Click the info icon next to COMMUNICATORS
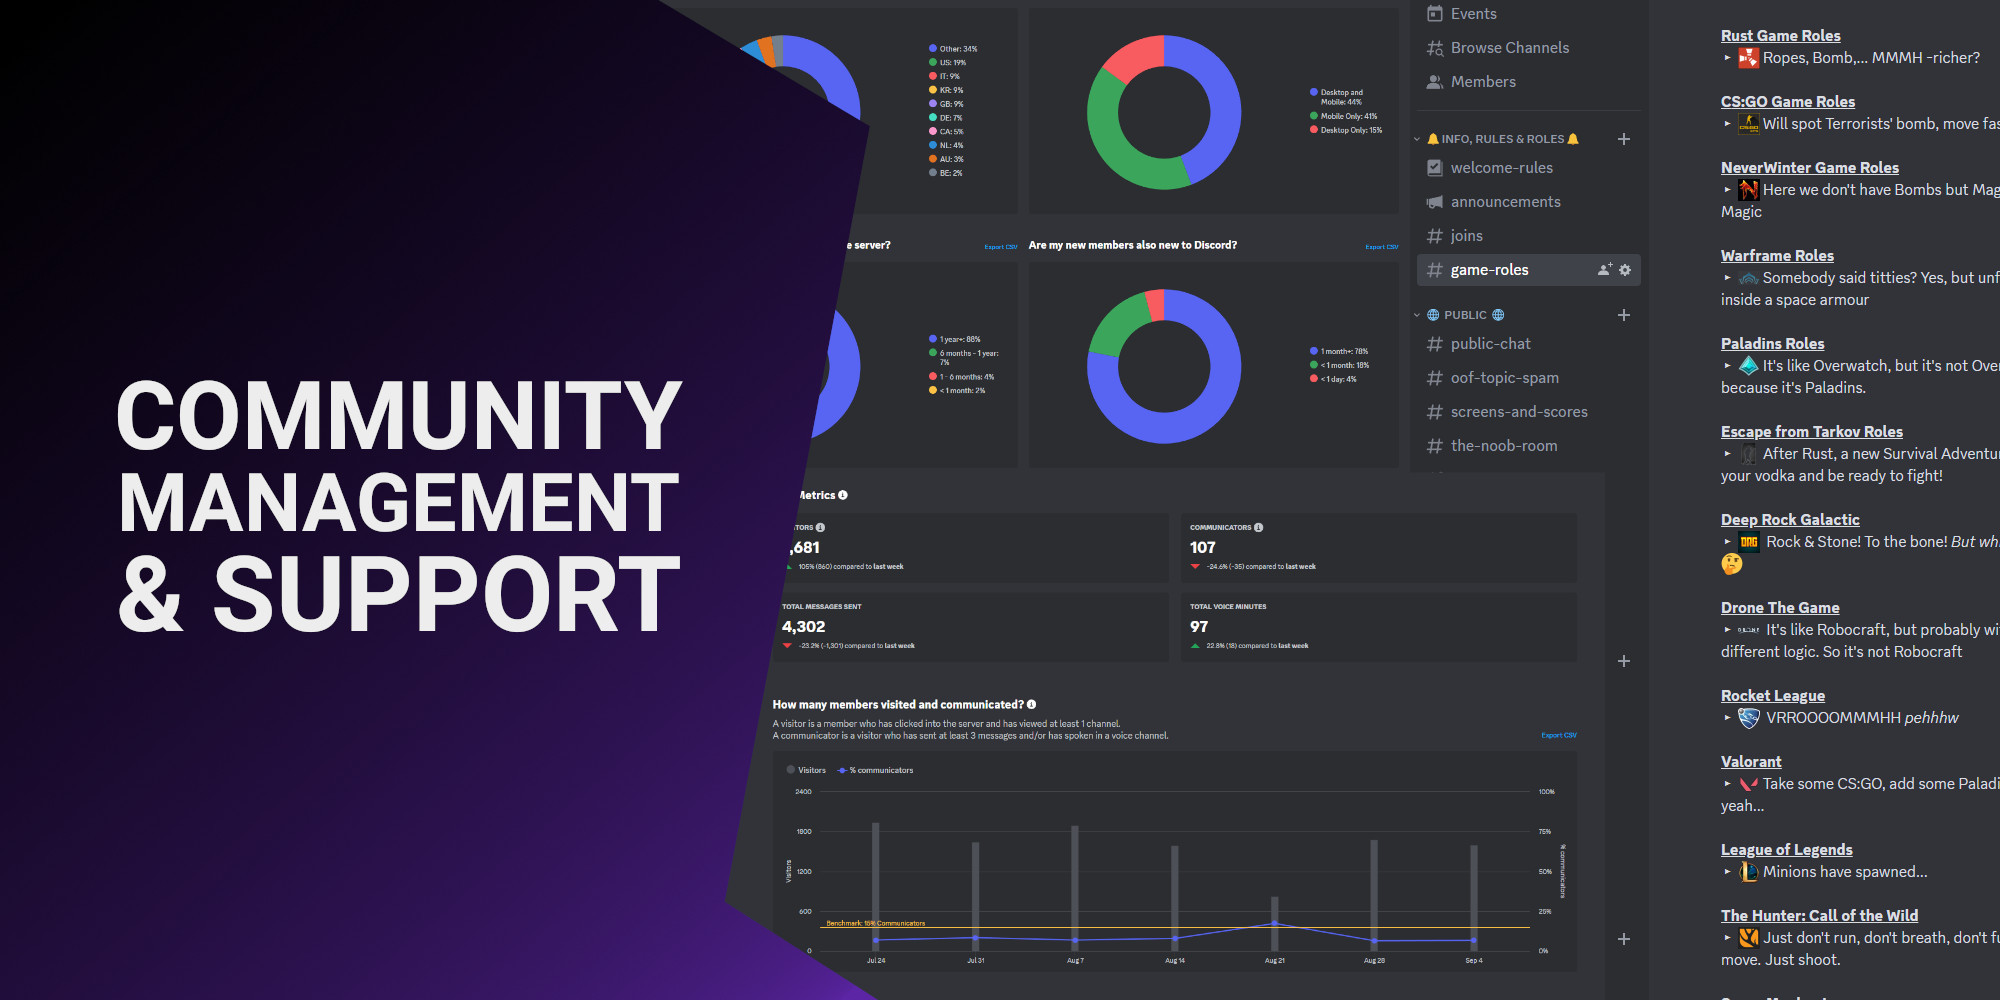The height and width of the screenshot is (1000, 2000). [x=1258, y=527]
